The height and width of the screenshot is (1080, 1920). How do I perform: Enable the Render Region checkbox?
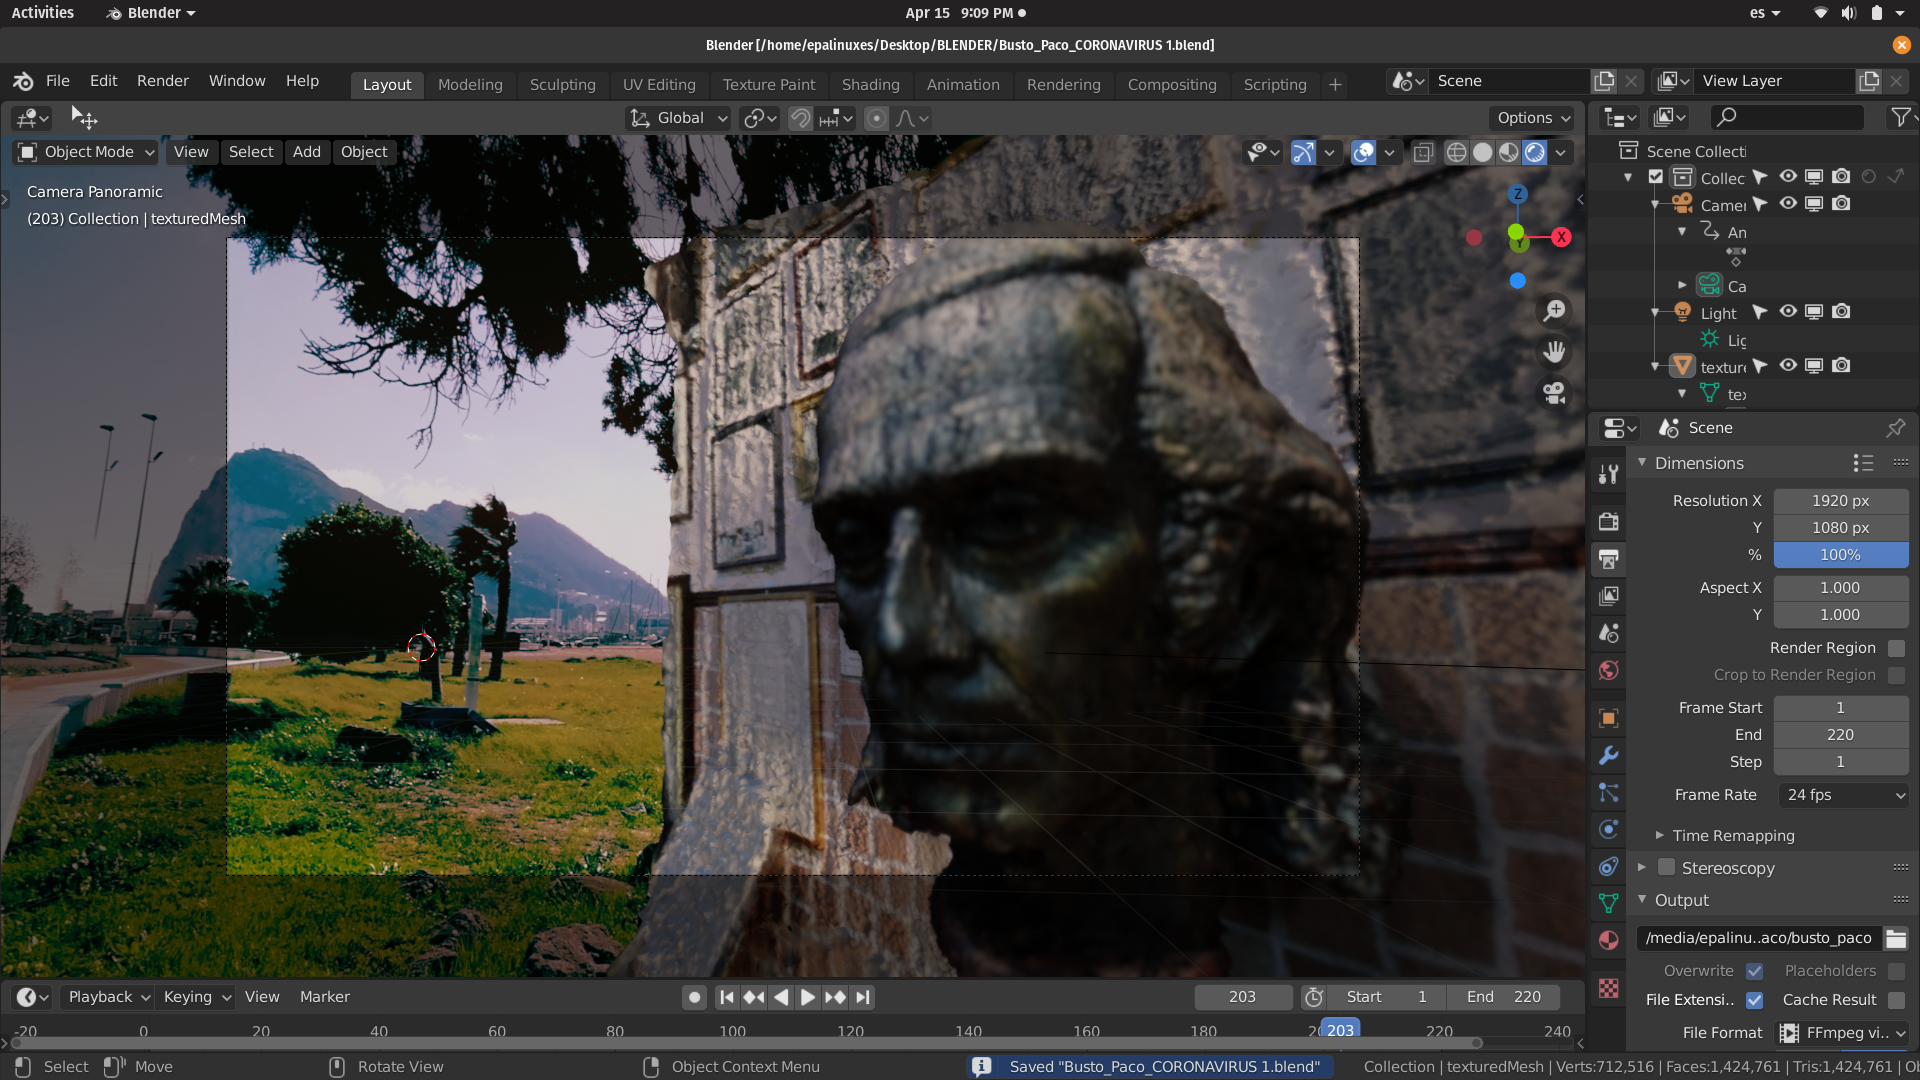(x=1895, y=647)
